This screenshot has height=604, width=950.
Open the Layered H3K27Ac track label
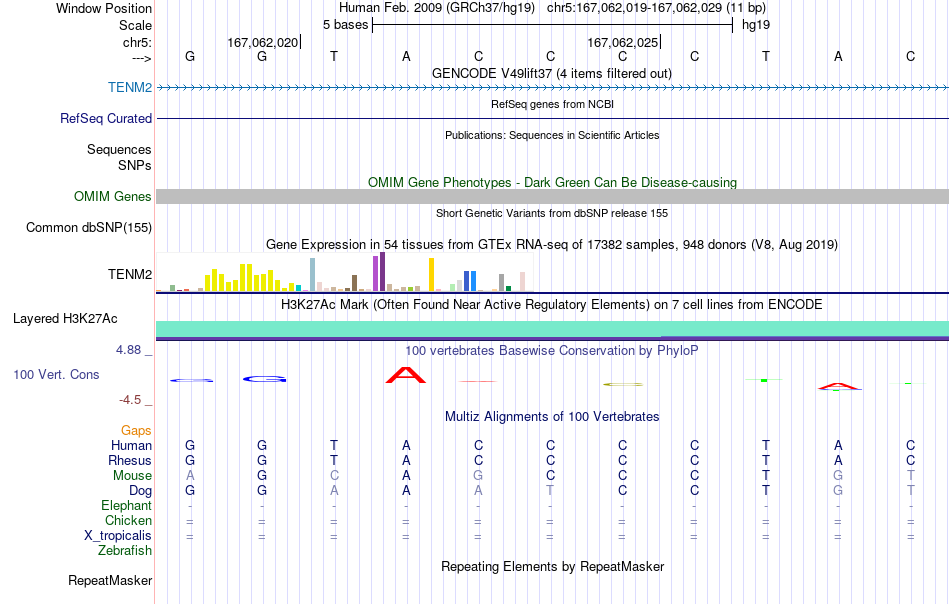[65, 319]
